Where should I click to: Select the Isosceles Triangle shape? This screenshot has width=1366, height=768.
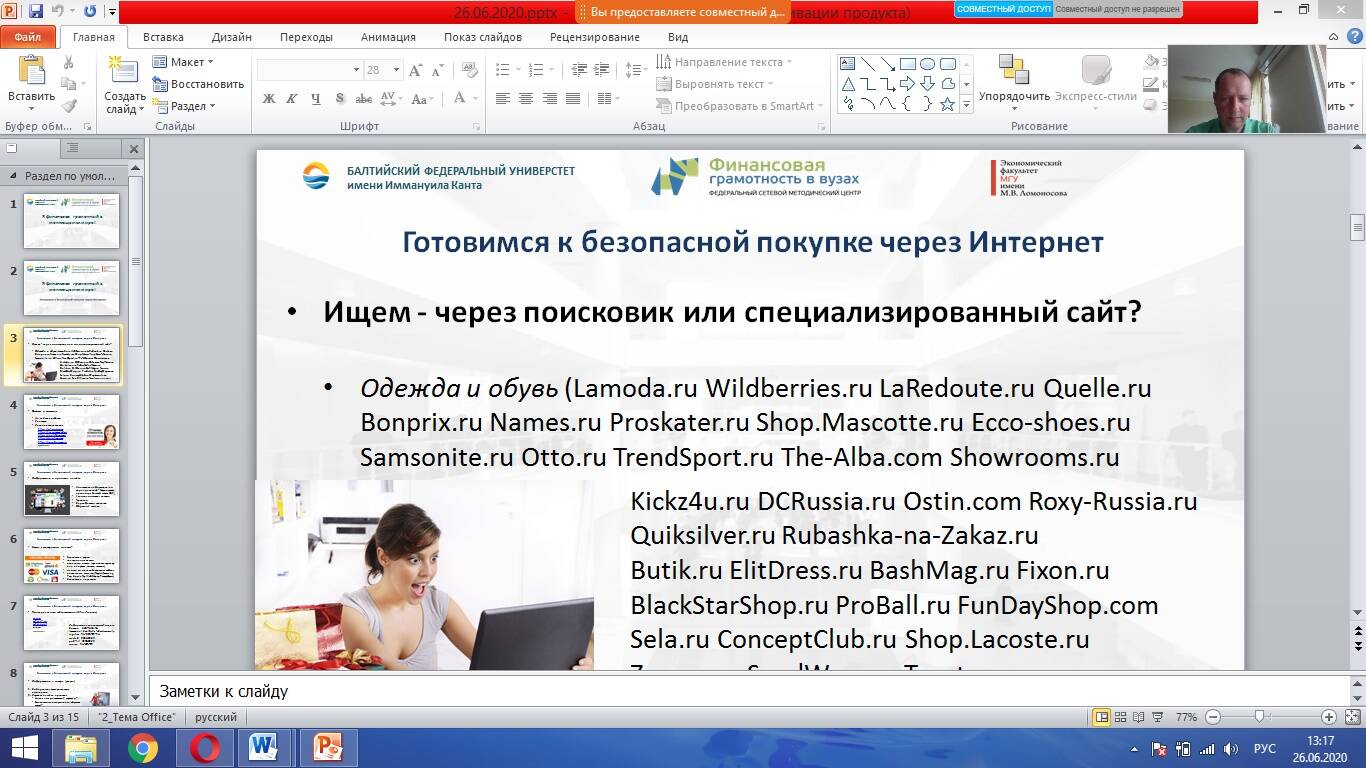848,83
